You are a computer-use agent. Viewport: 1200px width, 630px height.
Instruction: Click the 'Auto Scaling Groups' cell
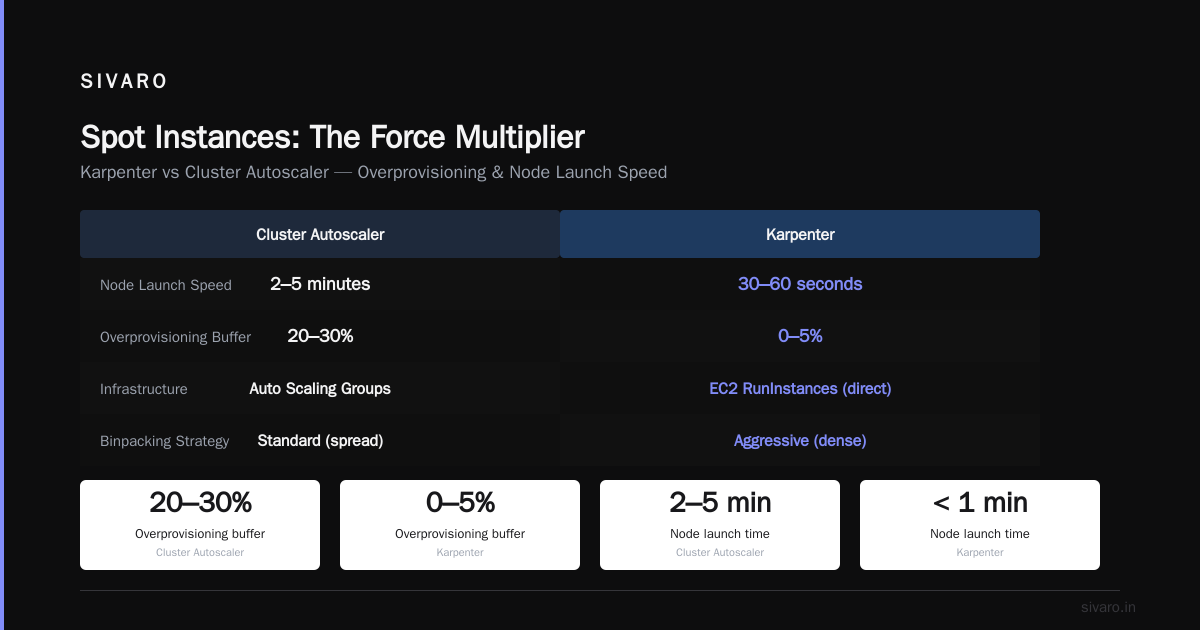(320, 388)
